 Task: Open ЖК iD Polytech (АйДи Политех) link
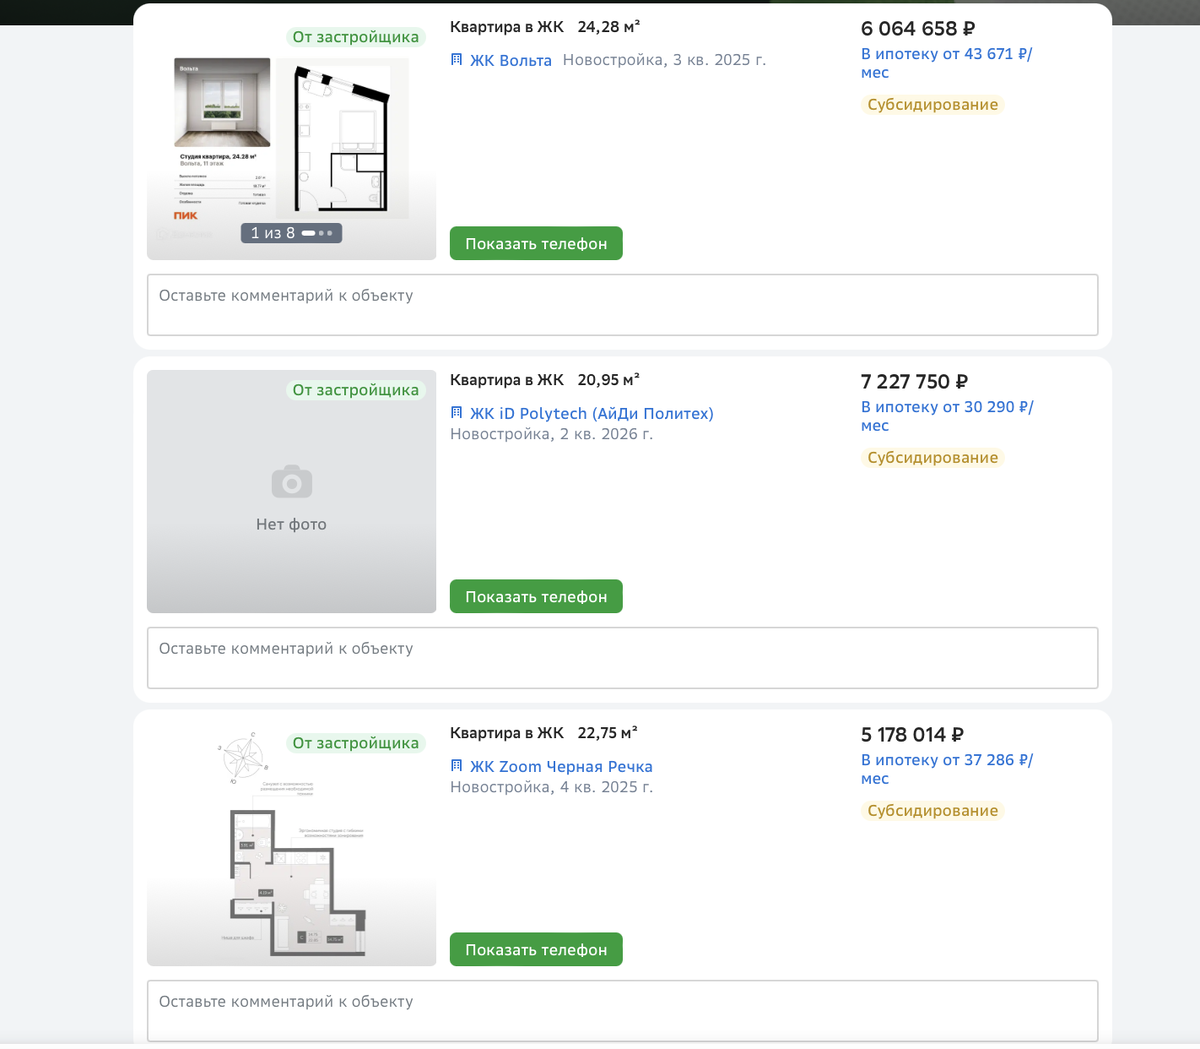pos(591,414)
